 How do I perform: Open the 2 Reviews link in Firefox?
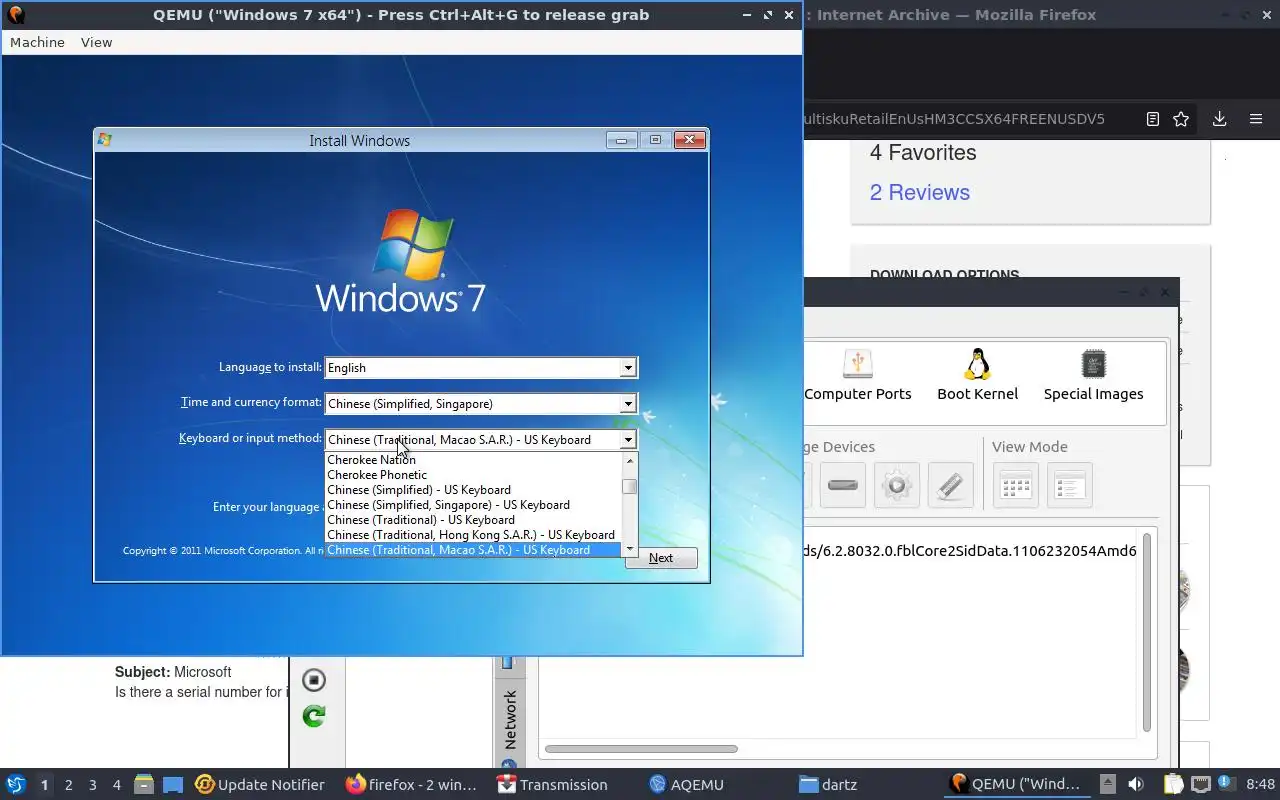click(919, 192)
